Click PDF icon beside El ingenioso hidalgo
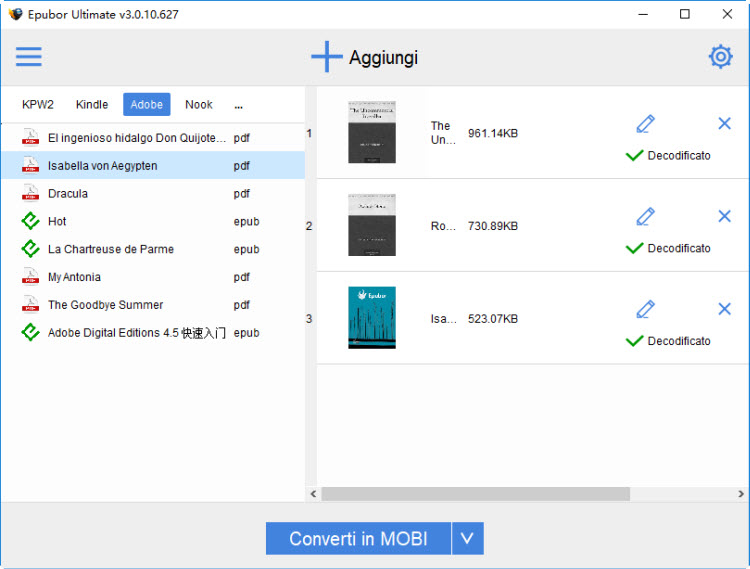The width and height of the screenshot is (750, 569). pyautogui.click(x=30, y=137)
